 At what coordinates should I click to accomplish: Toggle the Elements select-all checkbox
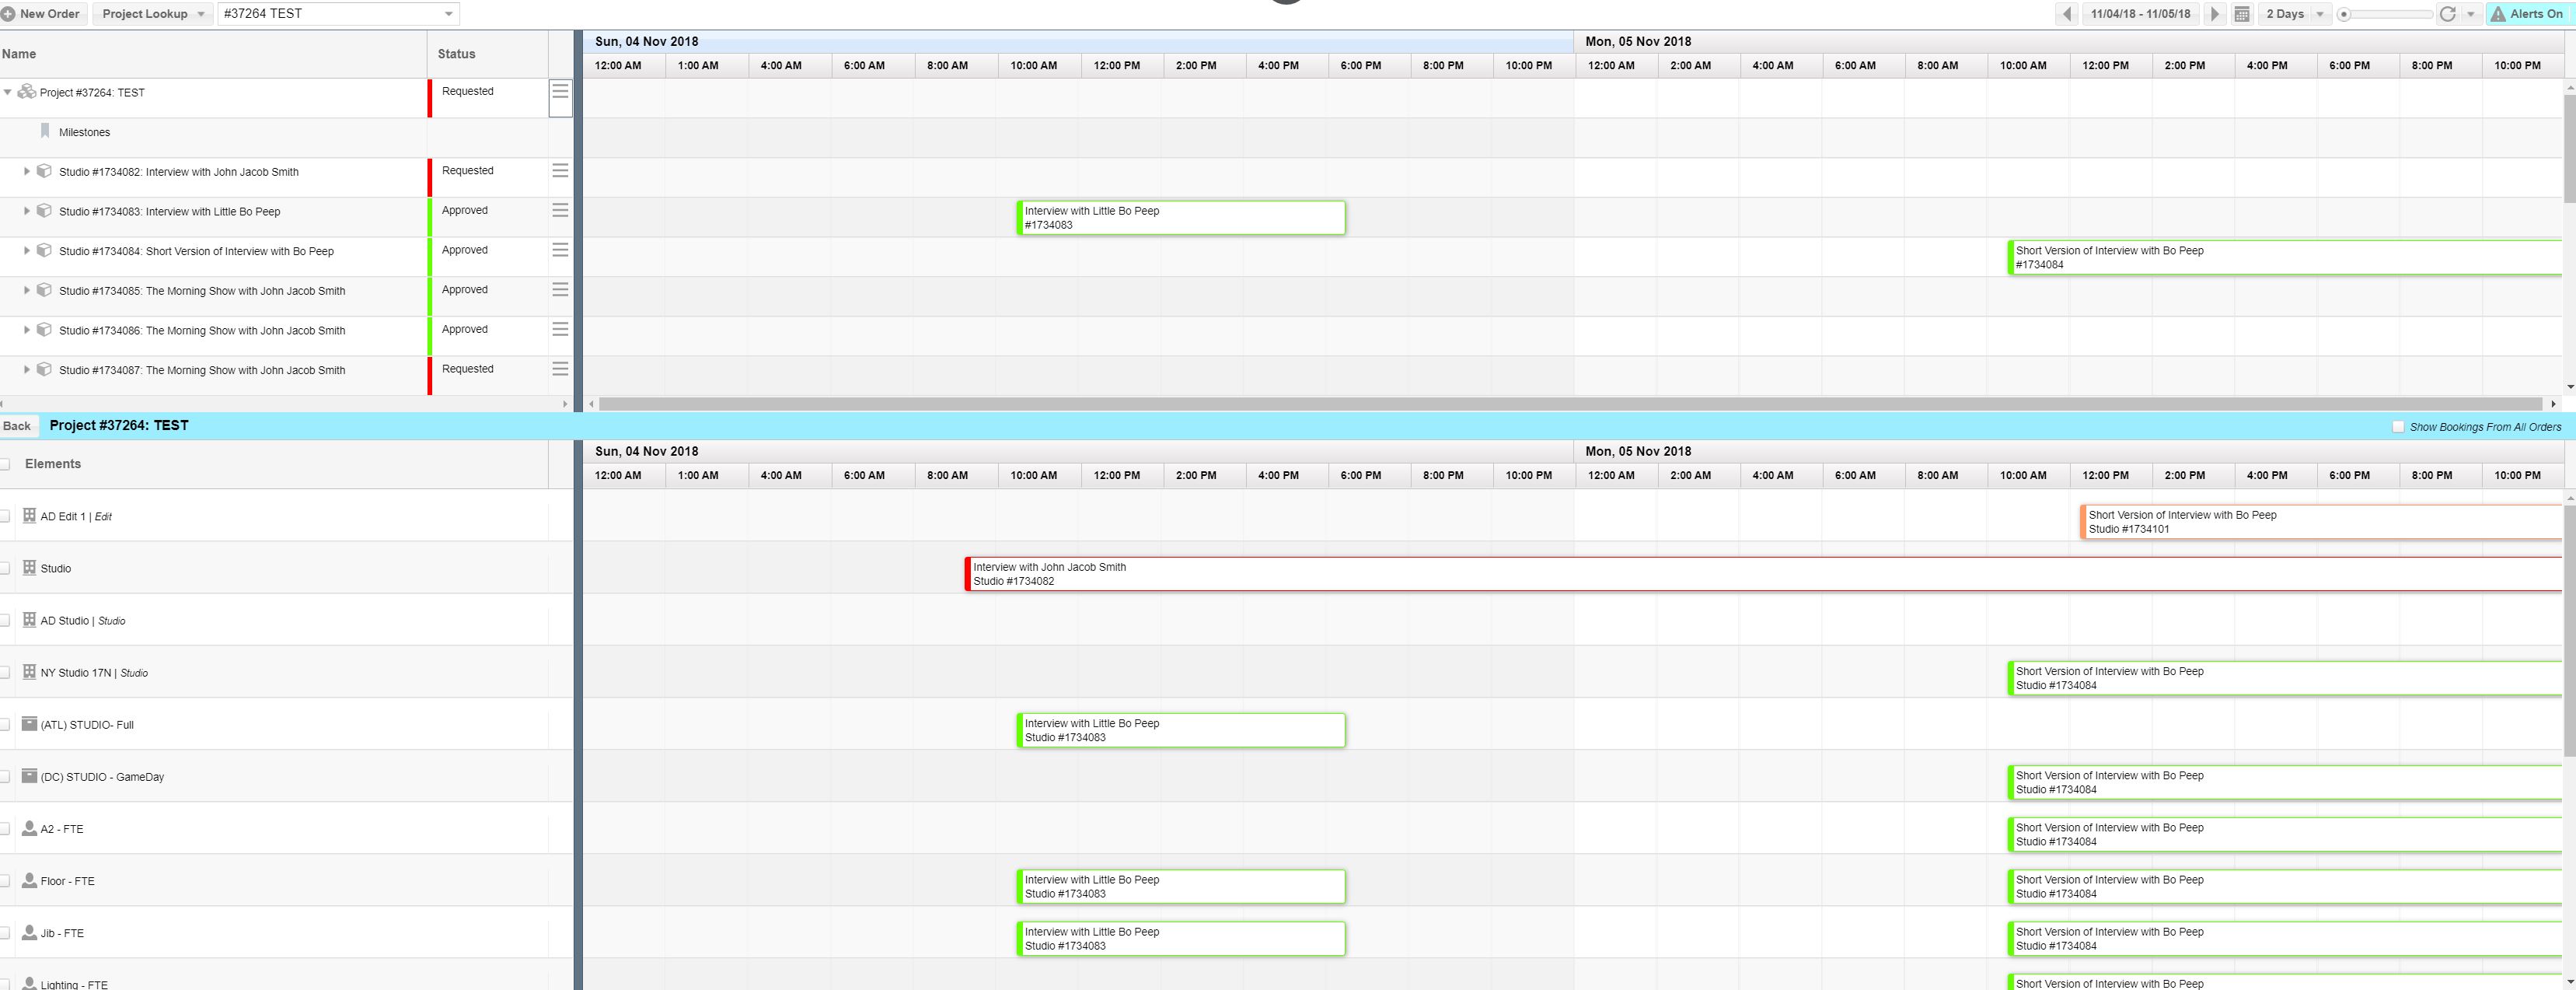pos(5,464)
